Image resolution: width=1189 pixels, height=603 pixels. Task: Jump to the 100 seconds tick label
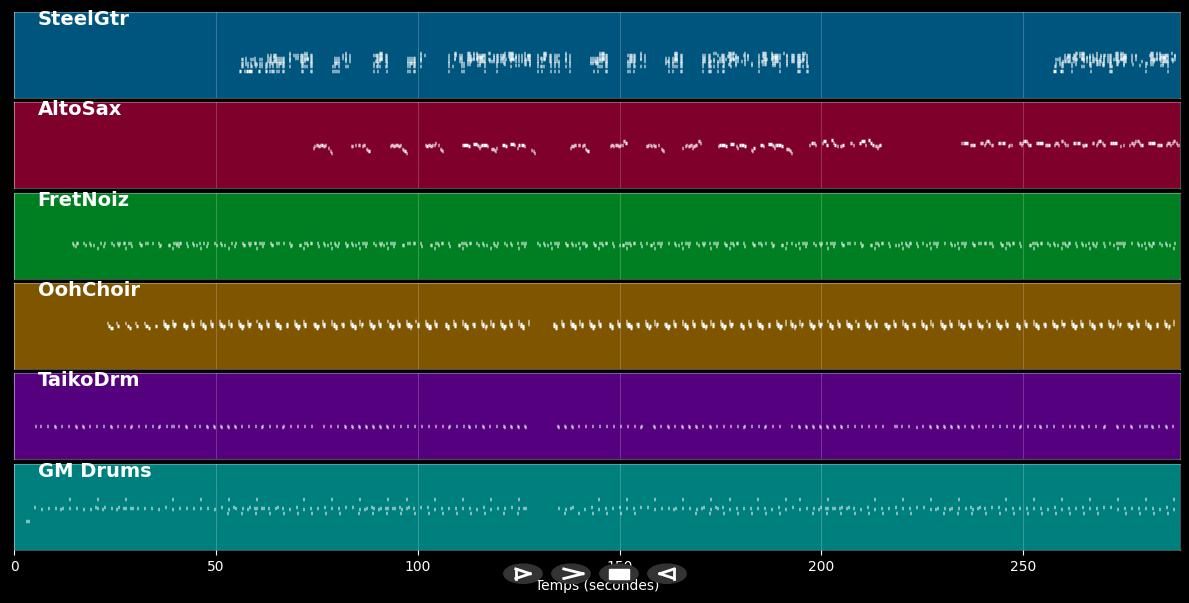point(418,567)
